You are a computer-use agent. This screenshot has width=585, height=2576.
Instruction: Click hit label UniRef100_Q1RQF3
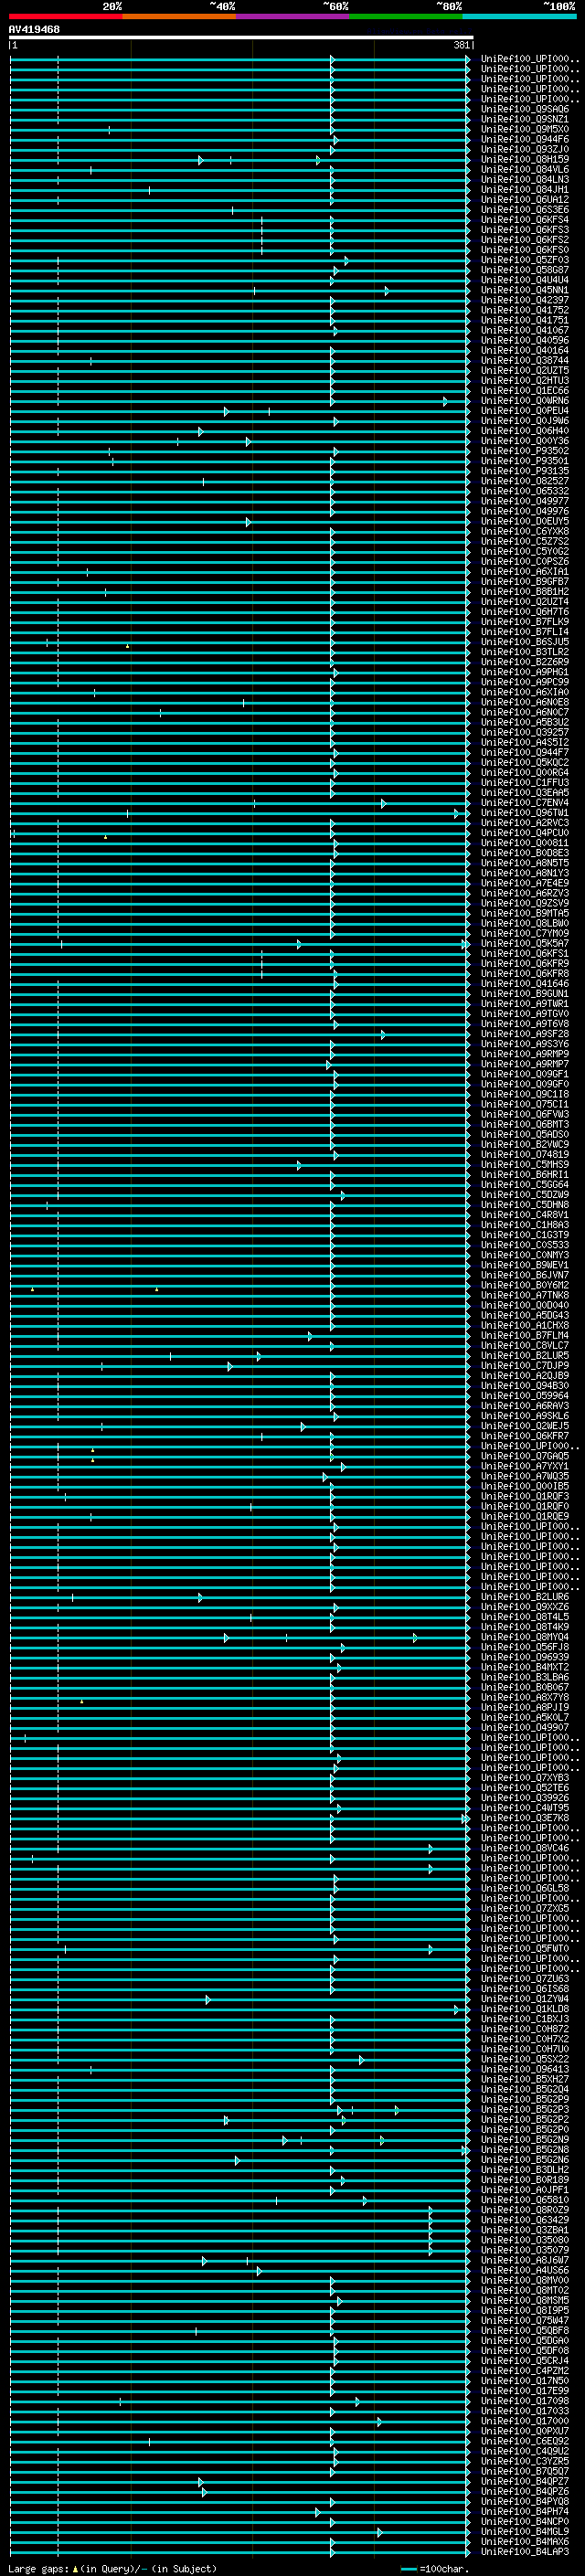(524, 1497)
